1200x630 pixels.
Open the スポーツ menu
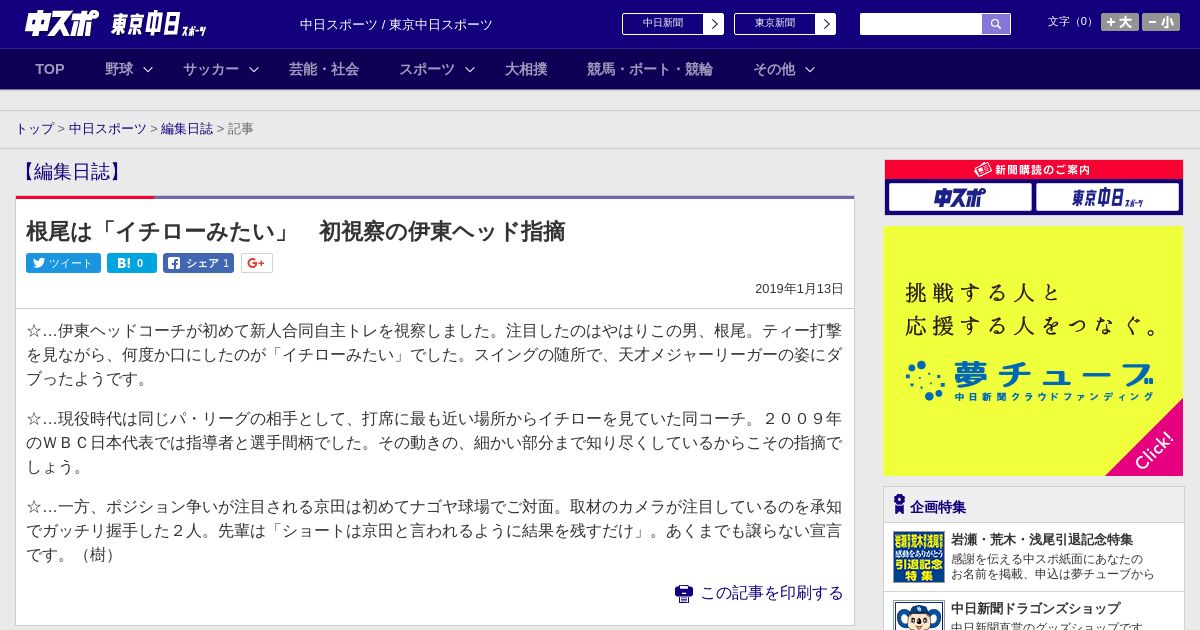point(427,69)
